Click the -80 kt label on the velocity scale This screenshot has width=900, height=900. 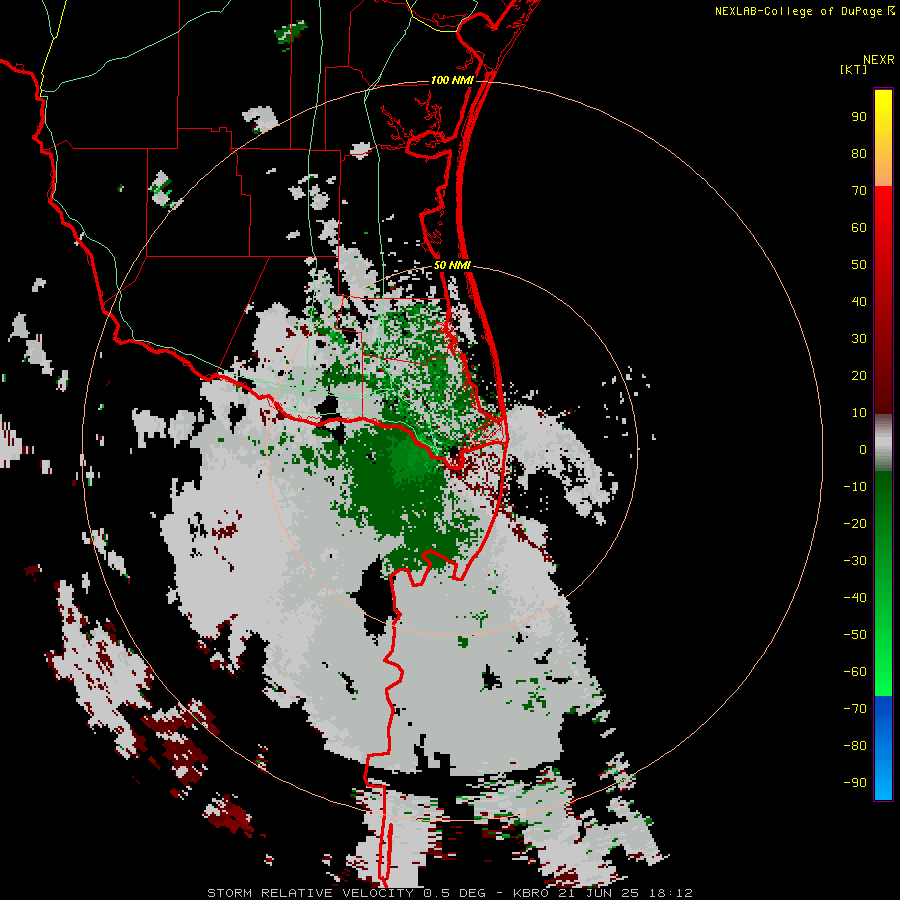(855, 746)
